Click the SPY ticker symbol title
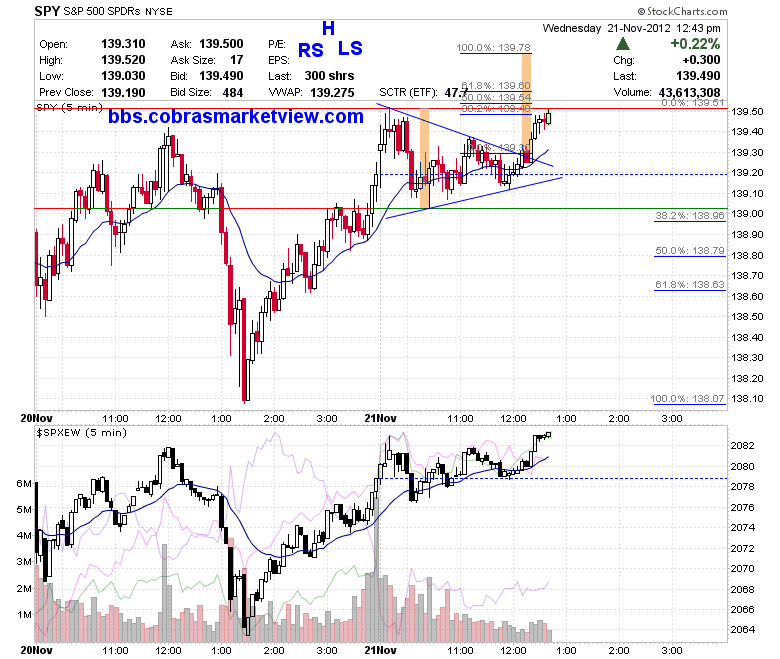This screenshot has height=659, width=780. coord(47,10)
